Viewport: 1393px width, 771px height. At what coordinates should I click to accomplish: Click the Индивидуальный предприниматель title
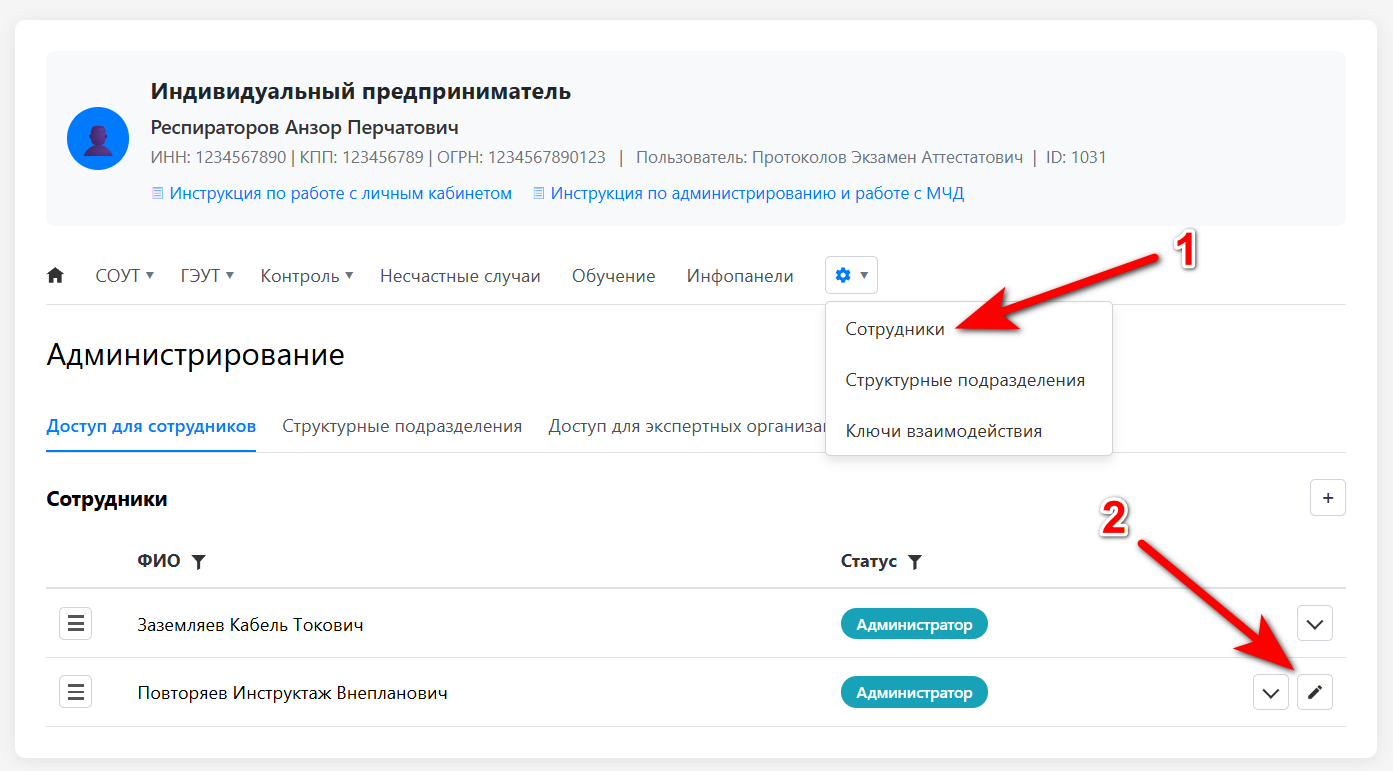coord(361,91)
